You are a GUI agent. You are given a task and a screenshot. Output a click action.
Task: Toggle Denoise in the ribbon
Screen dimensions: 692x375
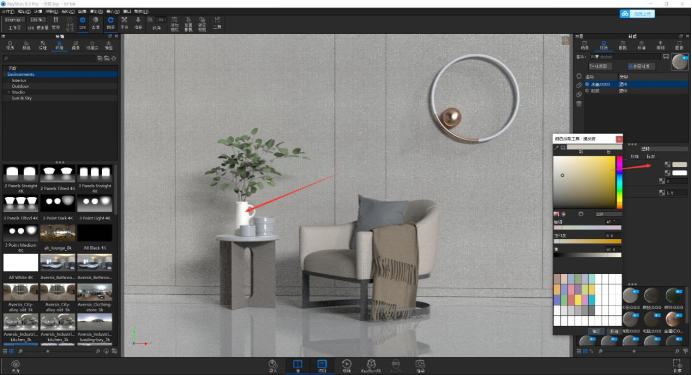[96, 23]
